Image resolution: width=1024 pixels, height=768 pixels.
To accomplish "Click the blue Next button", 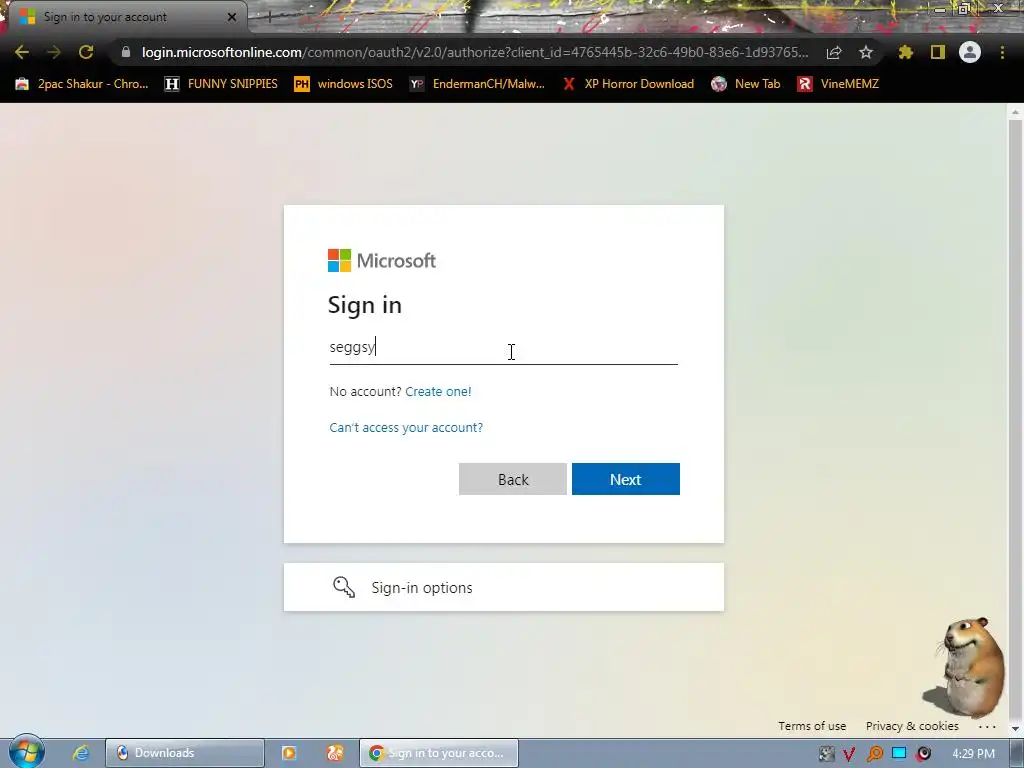I will (x=626, y=479).
